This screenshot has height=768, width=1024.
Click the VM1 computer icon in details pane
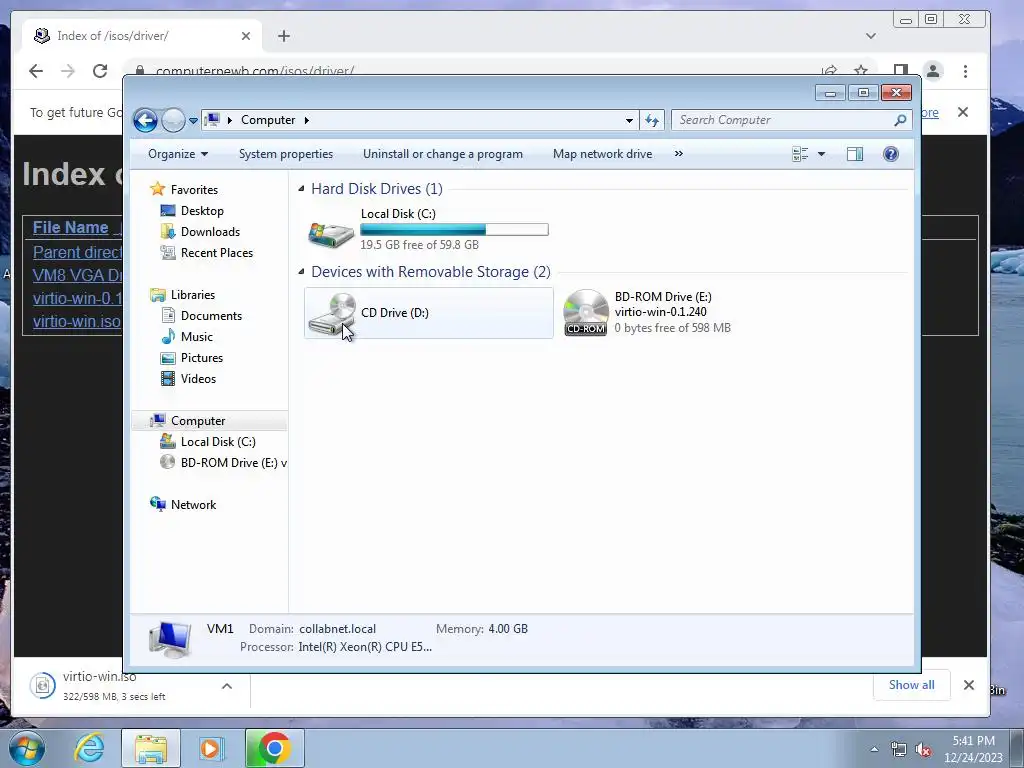coord(170,638)
